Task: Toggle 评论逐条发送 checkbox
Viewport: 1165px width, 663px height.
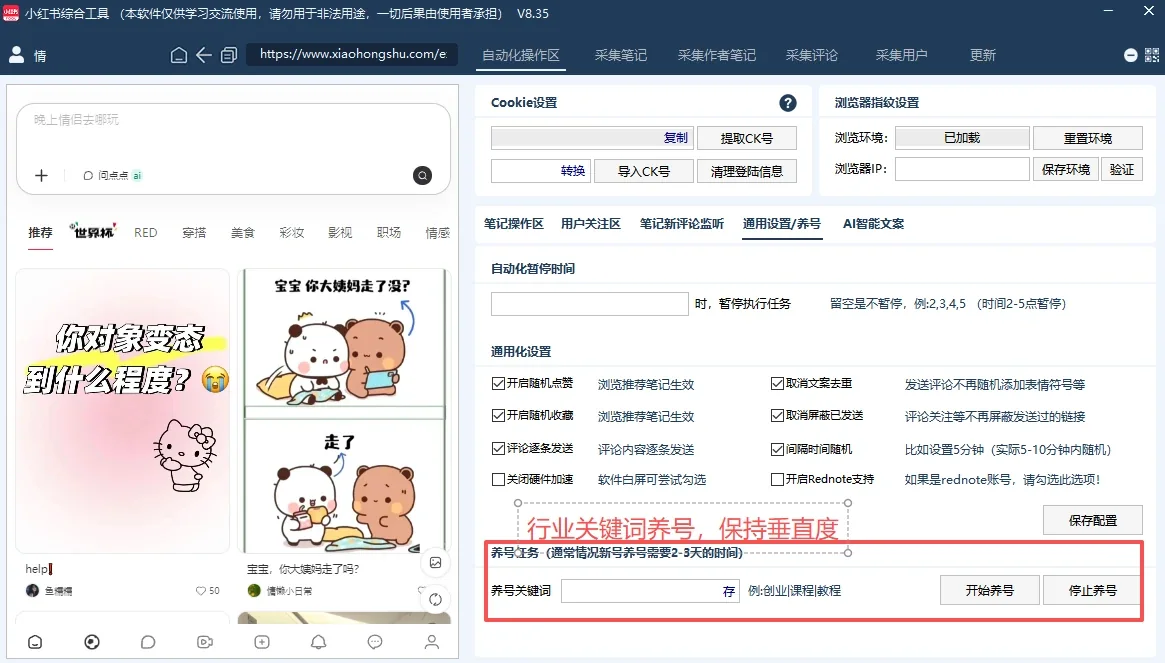Action: (499, 448)
